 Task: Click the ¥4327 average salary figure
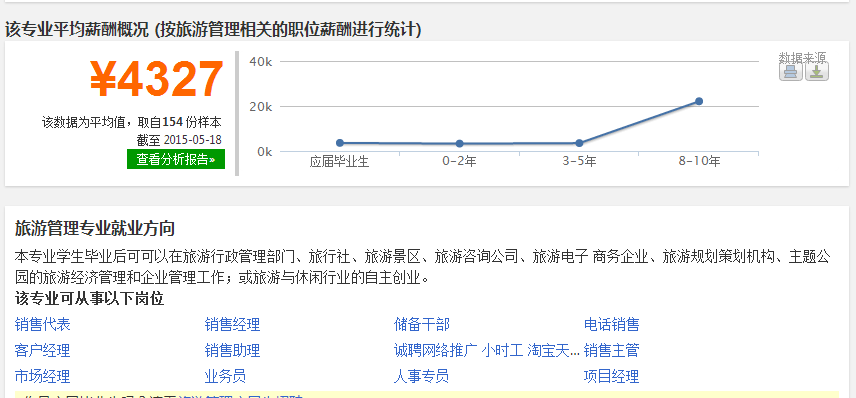coord(157,80)
